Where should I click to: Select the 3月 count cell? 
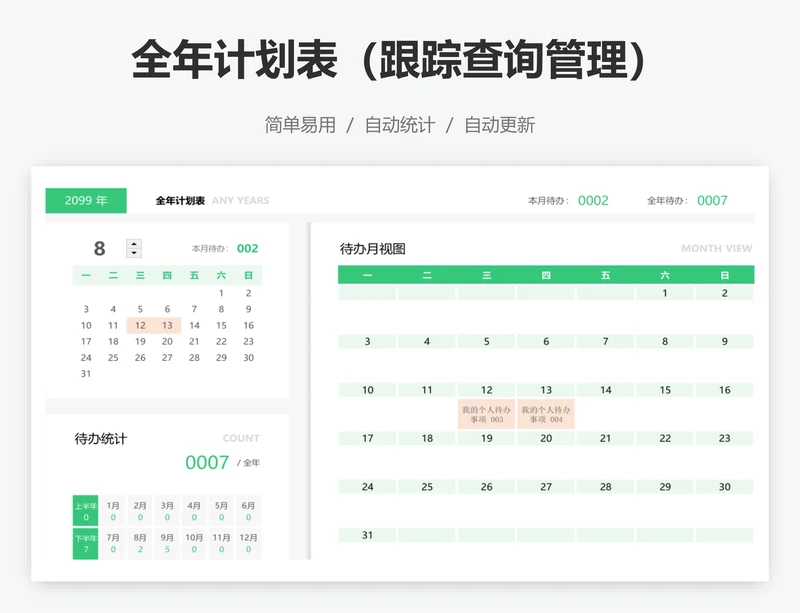167,511
